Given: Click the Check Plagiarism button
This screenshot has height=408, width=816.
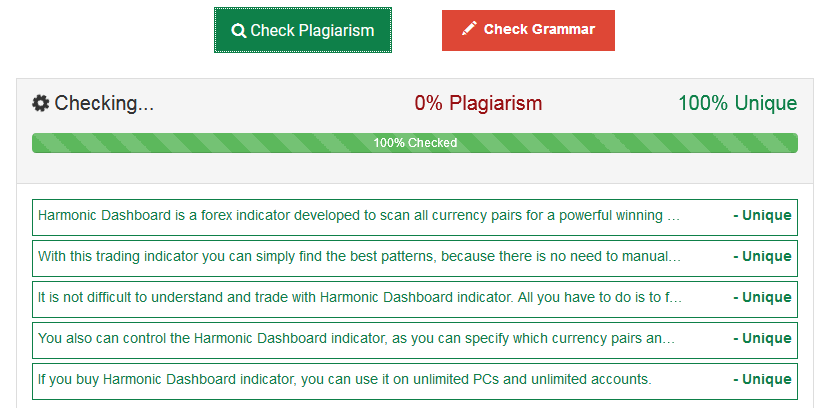Looking at the screenshot, I should coord(303,30).
